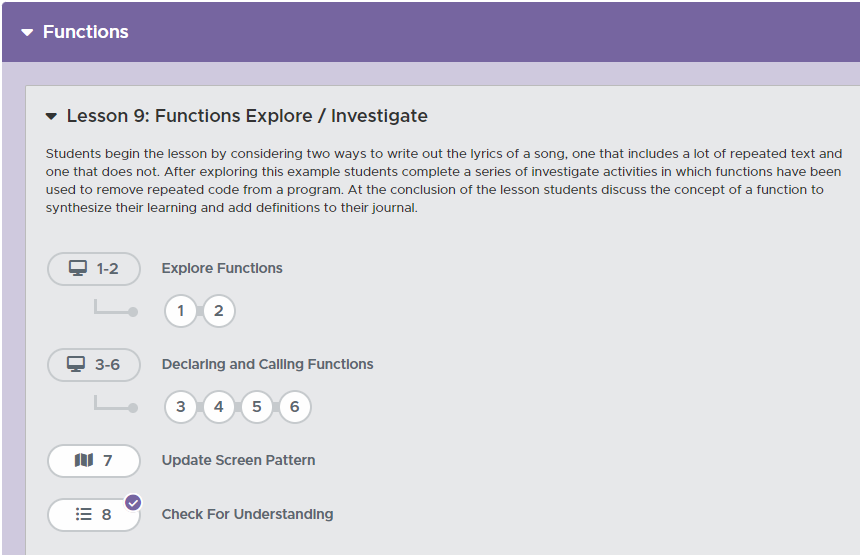Click the Functions unit title text
The image size is (860, 555).
[x=86, y=32]
